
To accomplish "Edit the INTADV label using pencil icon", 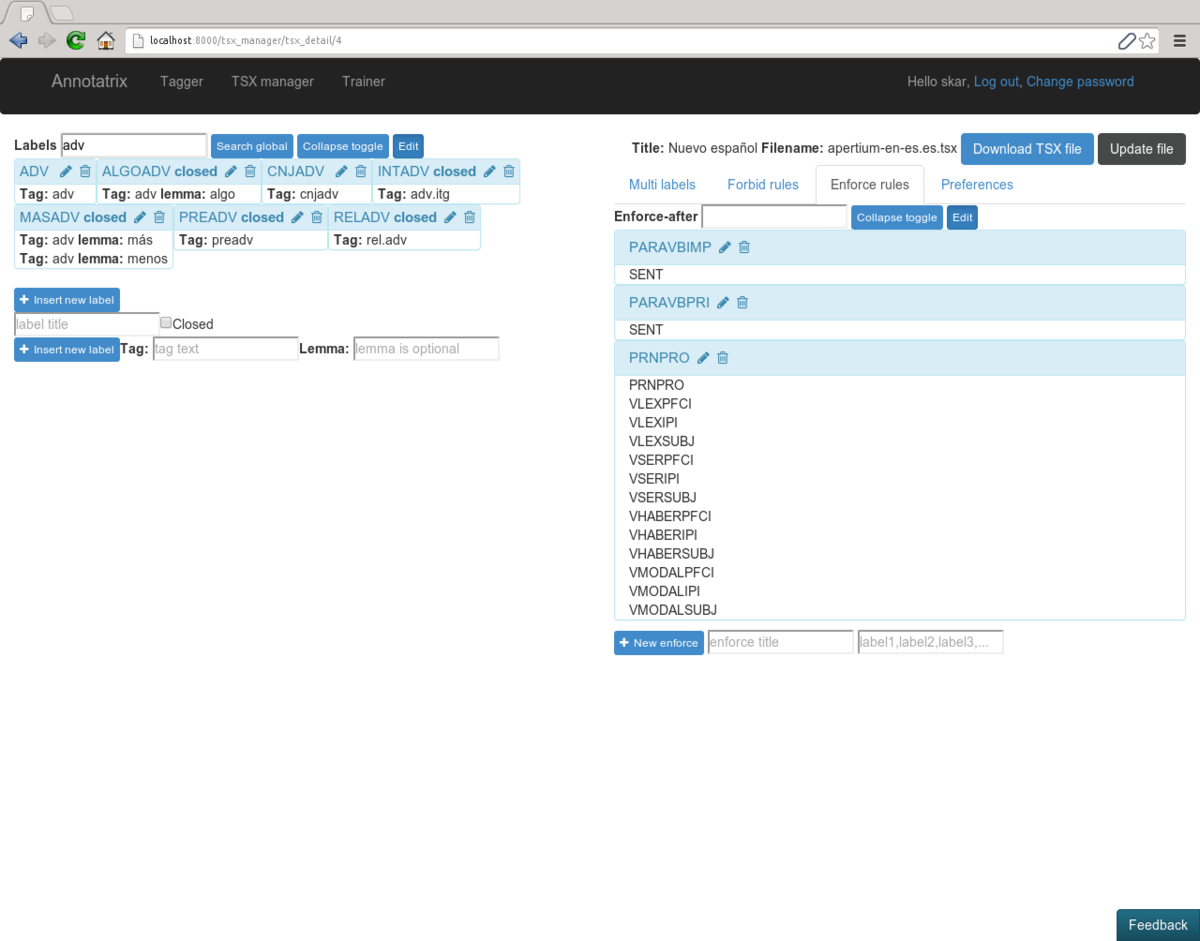I will pyautogui.click(x=490, y=171).
